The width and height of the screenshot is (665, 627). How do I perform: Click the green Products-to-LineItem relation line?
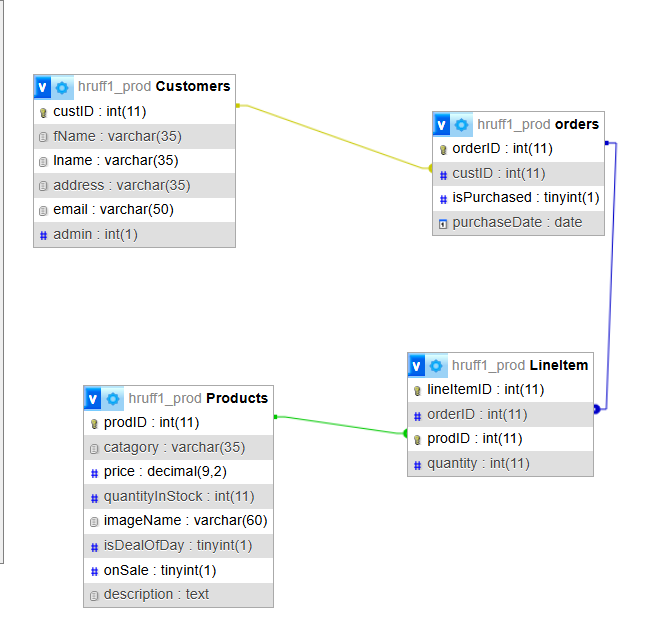339,425
